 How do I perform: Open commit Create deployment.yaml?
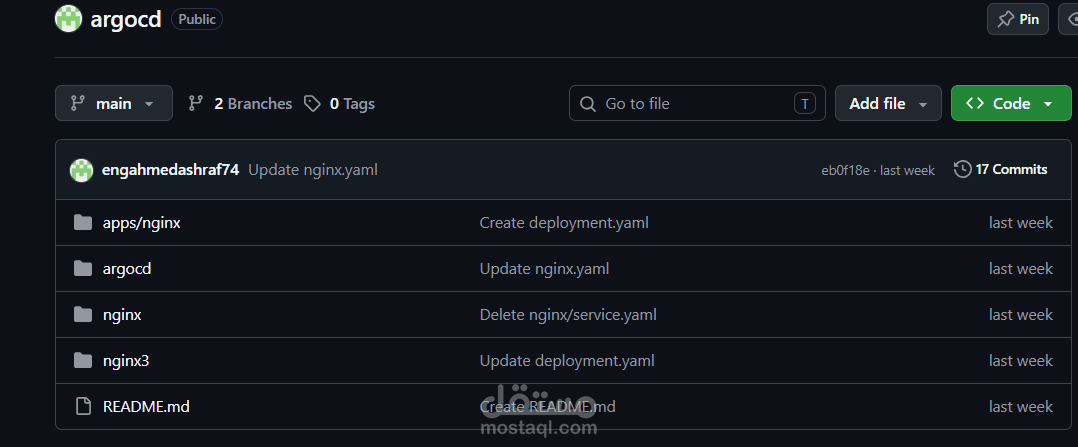[x=564, y=223]
